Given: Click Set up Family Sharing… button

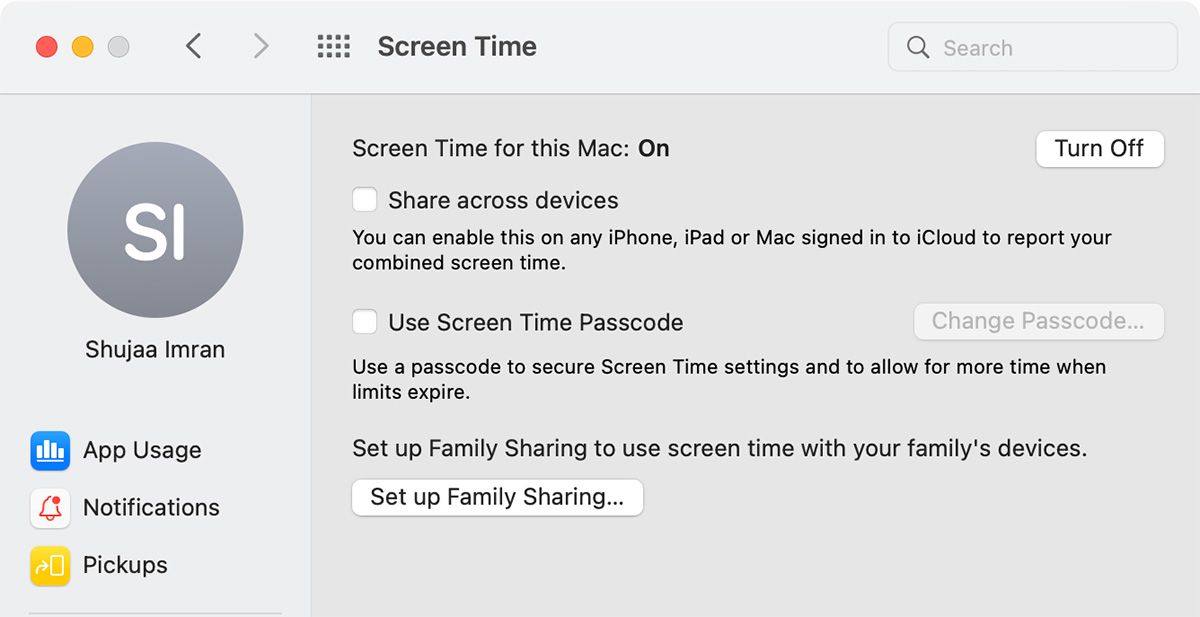Looking at the screenshot, I should (x=497, y=497).
